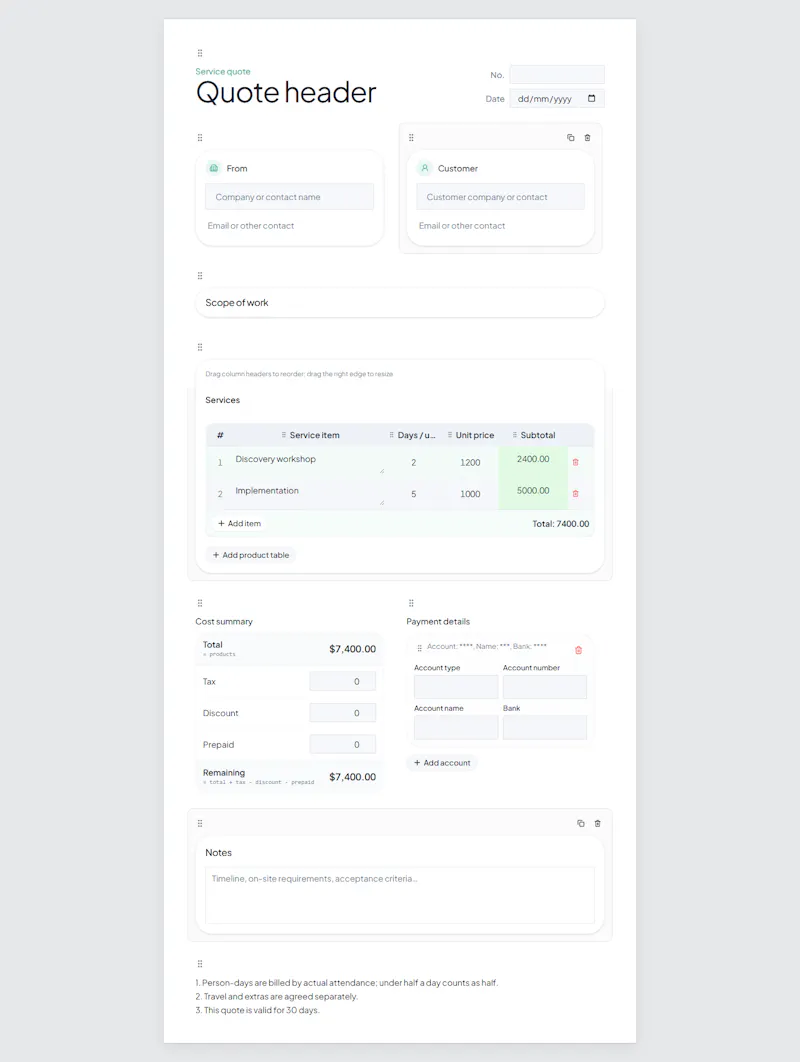The image size is (800, 1062).
Task: Click the From building icon
Action: point(214,168)
